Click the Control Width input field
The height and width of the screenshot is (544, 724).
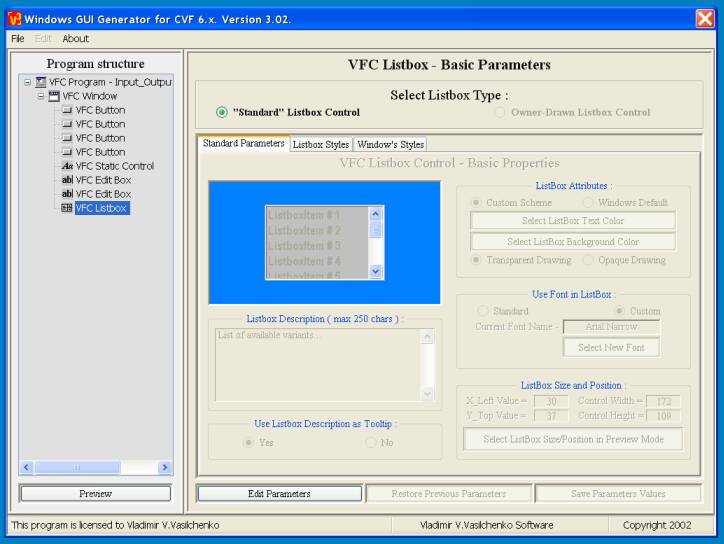(x=664, y=401)
